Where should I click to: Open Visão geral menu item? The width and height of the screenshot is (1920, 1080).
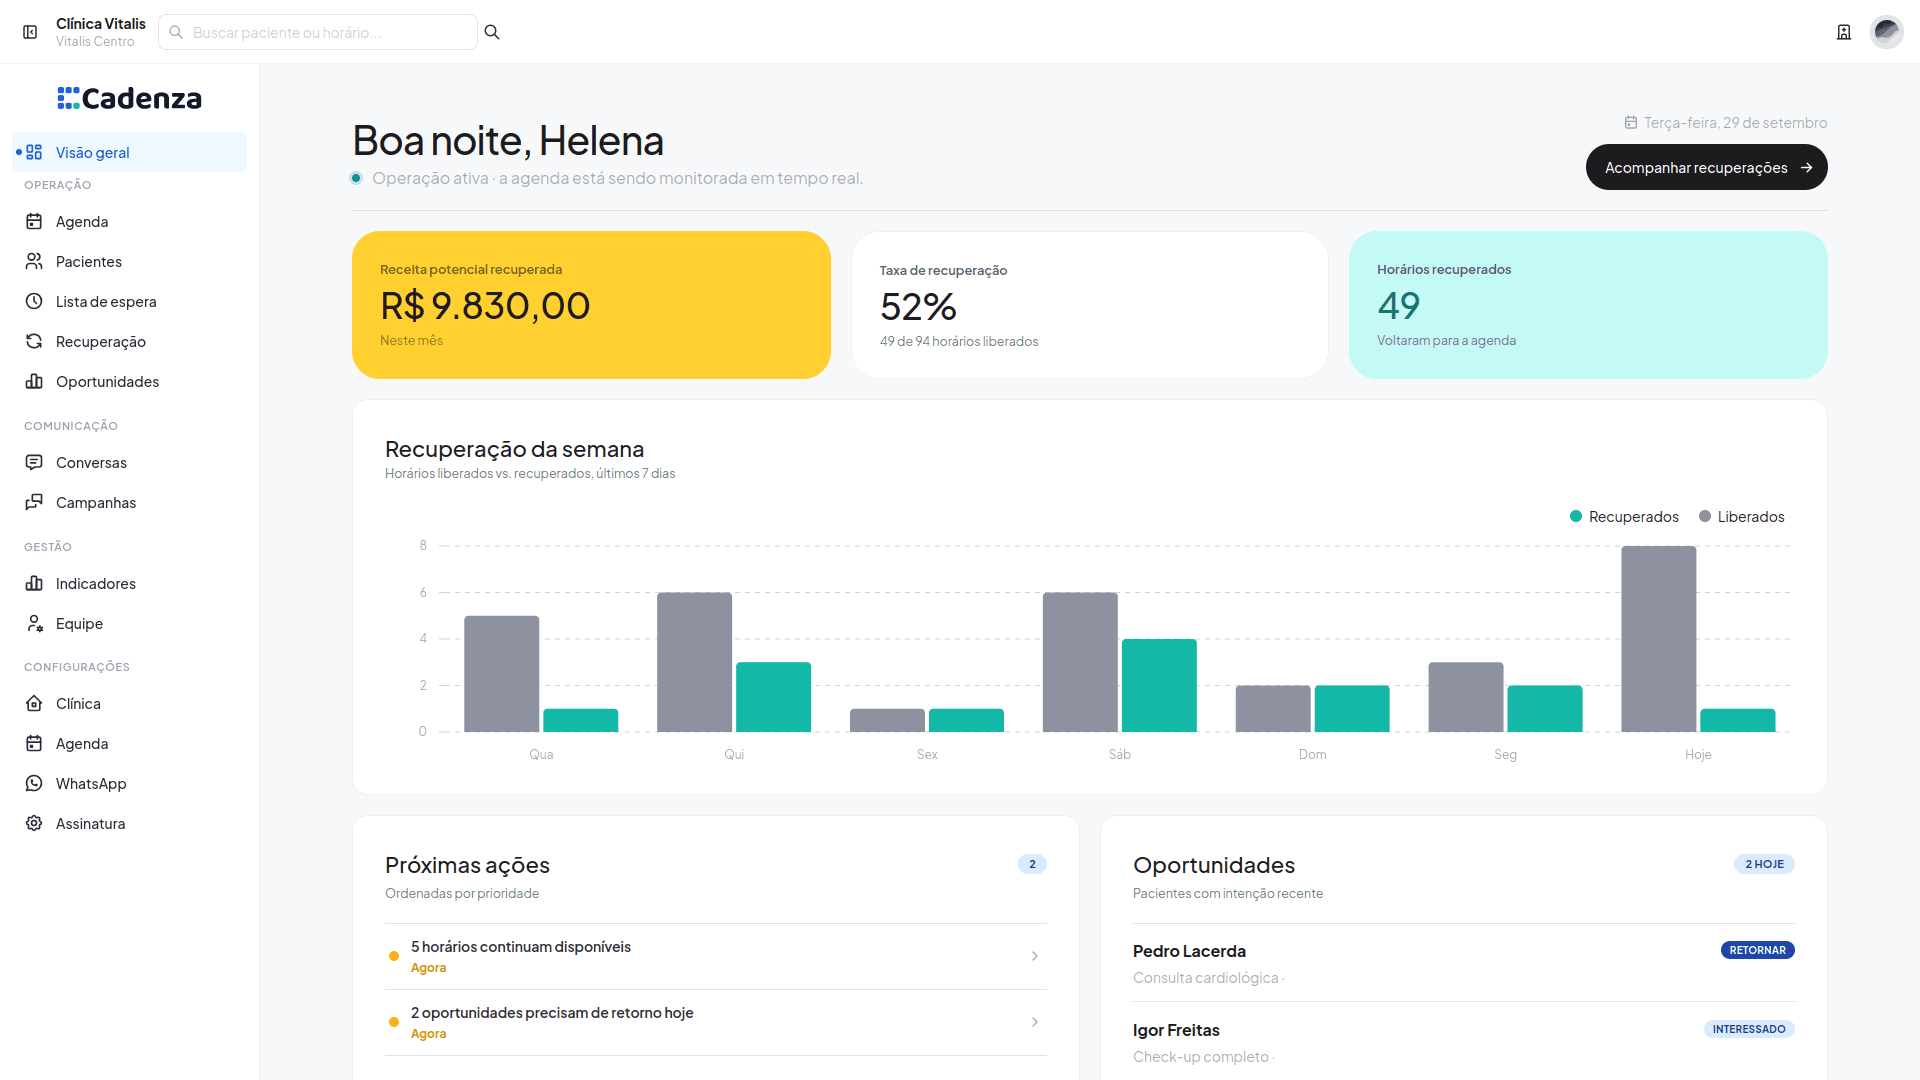coord(130,152)
